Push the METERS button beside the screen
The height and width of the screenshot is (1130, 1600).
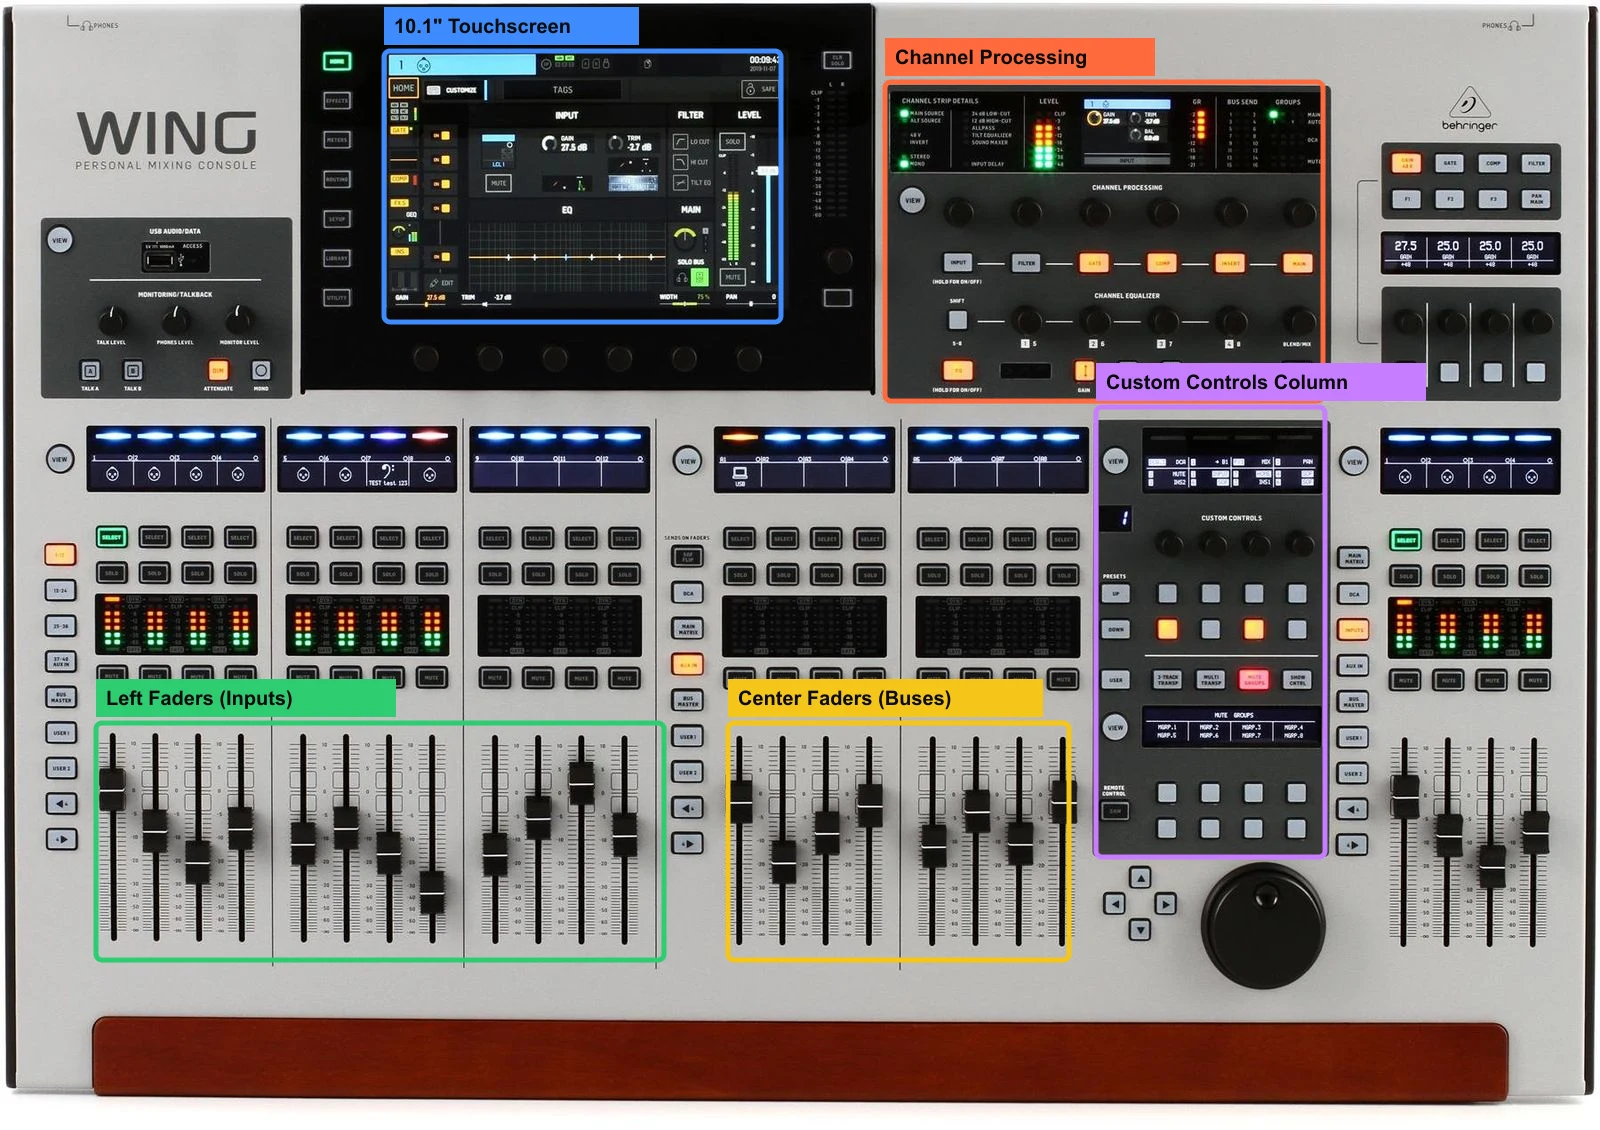click(337, 140)
